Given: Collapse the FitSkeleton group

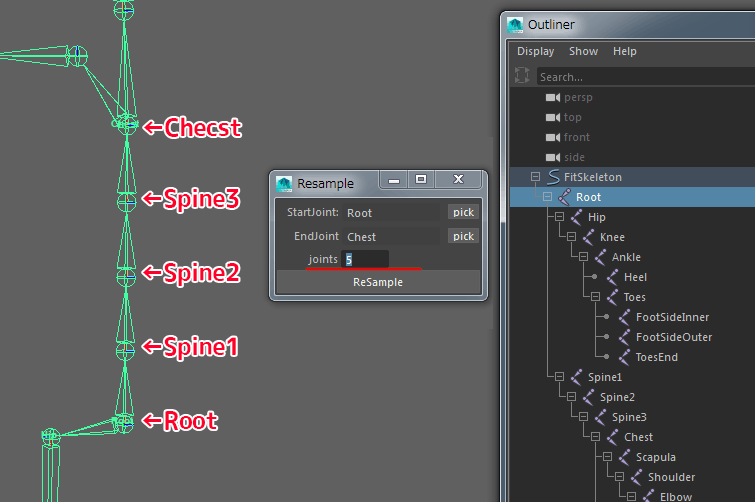Looking at the screenshot, I should 535,177.
